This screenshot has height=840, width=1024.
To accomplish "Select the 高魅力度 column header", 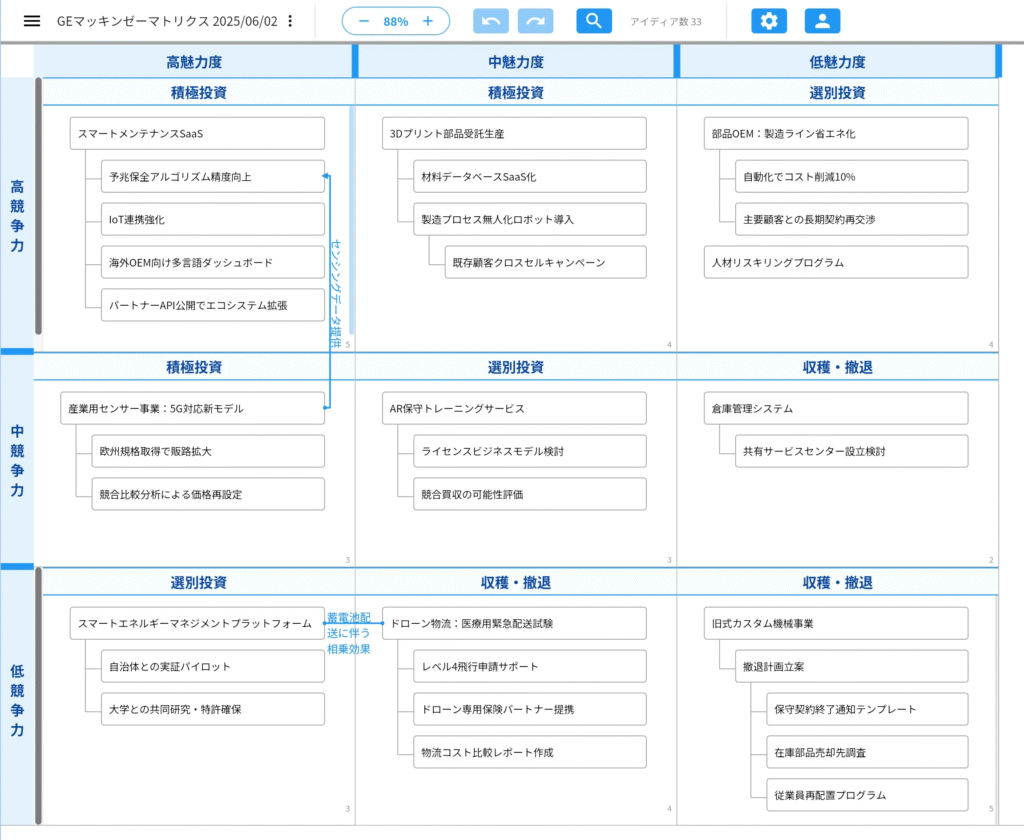I will tap(194, 62).
